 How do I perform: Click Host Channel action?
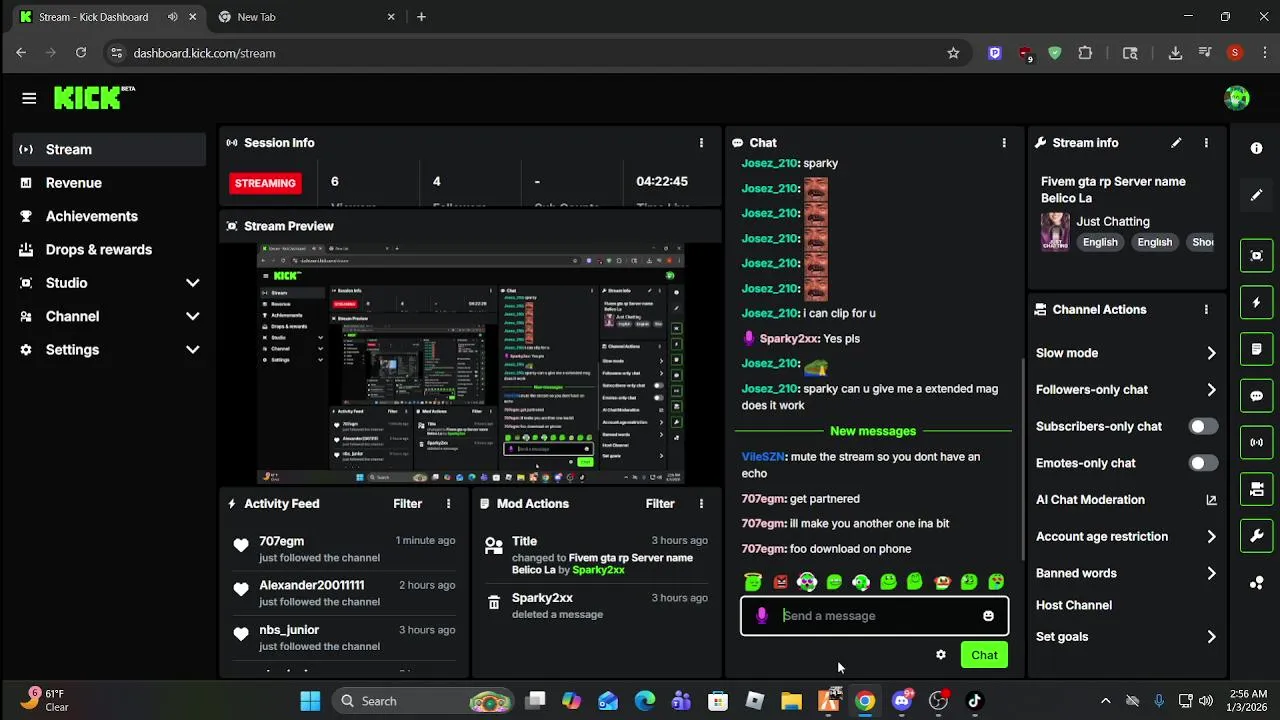(x=1074, y=605)
